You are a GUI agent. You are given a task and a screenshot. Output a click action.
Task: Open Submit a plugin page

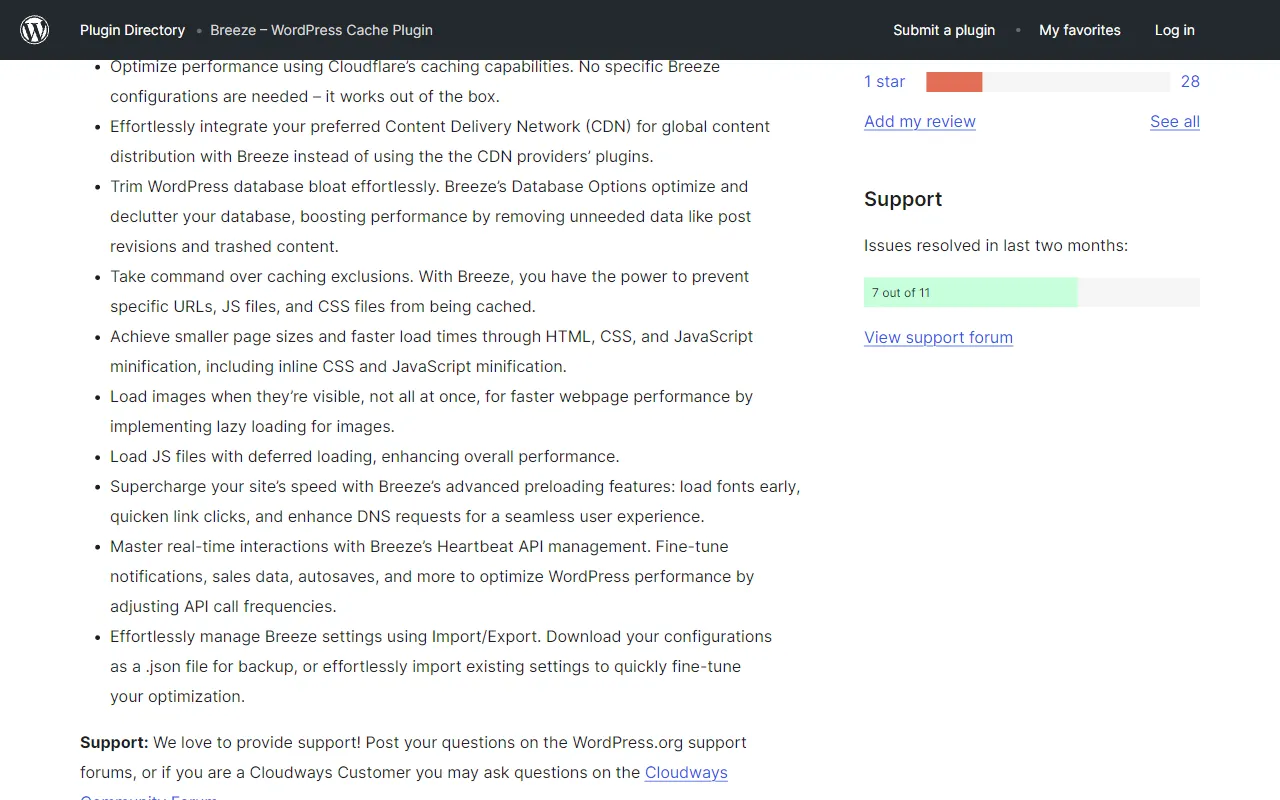coord(944,30)
